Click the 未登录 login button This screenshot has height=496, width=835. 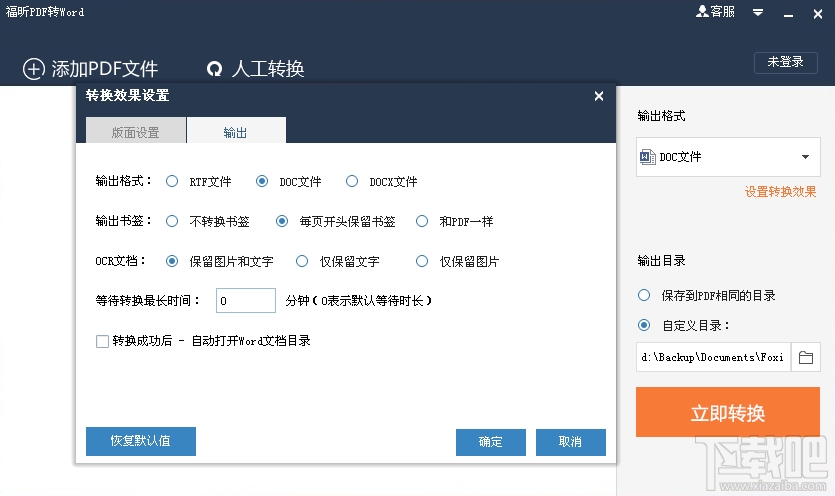tap(785, 63)
